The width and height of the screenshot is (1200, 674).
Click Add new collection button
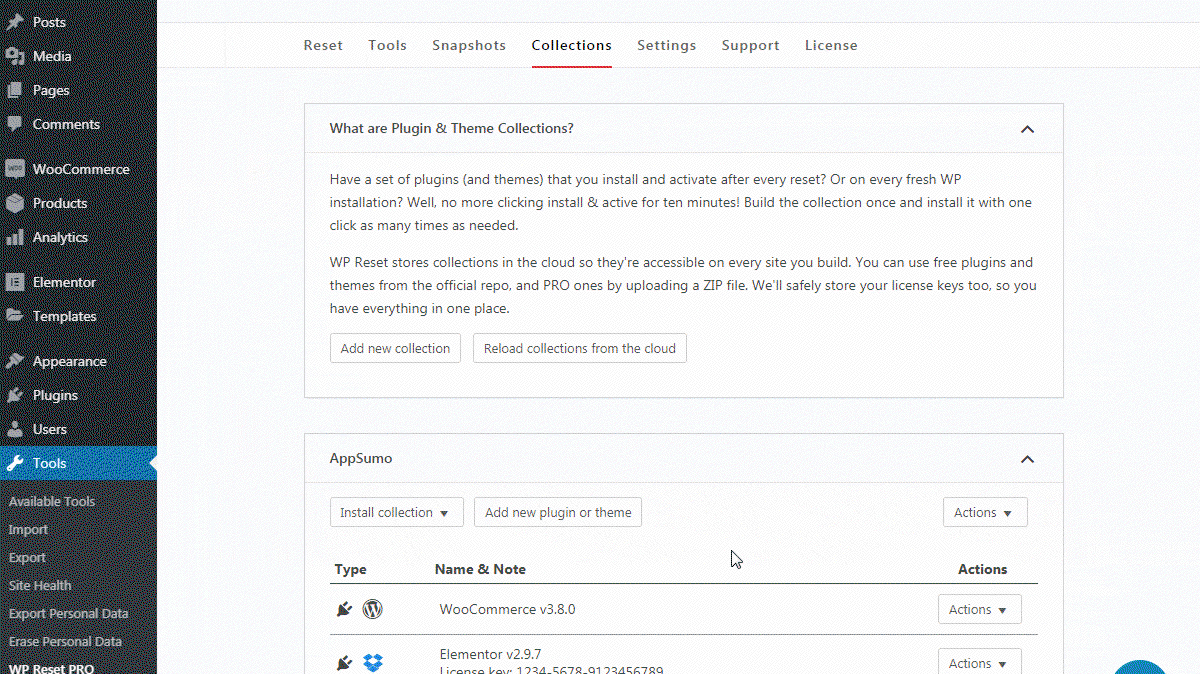tap(395, 348)
